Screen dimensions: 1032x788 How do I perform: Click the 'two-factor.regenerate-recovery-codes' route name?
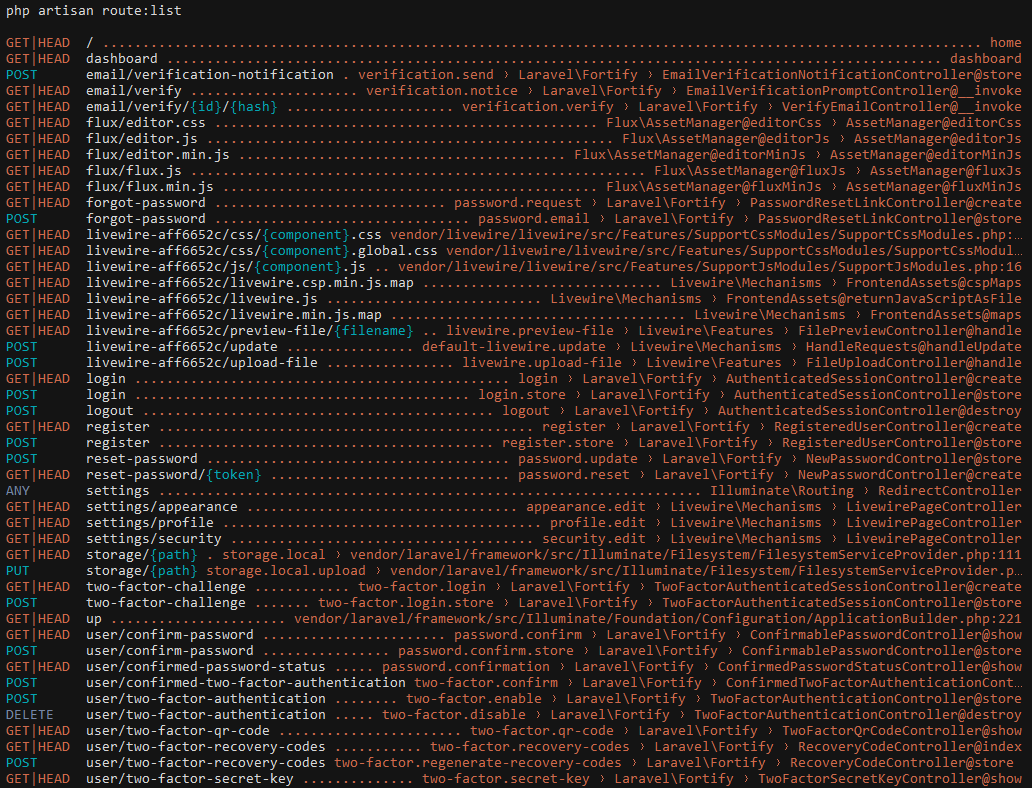[x=478, y=763]
